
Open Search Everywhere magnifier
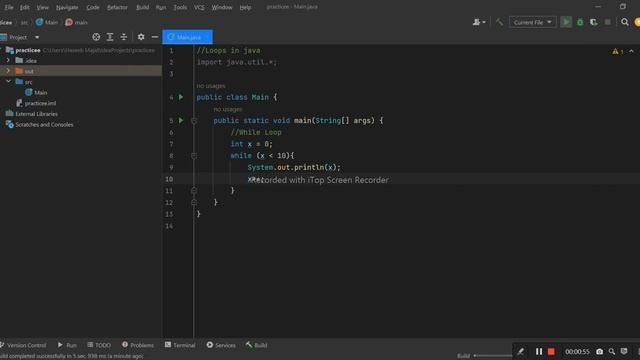[x=624, y=22]
